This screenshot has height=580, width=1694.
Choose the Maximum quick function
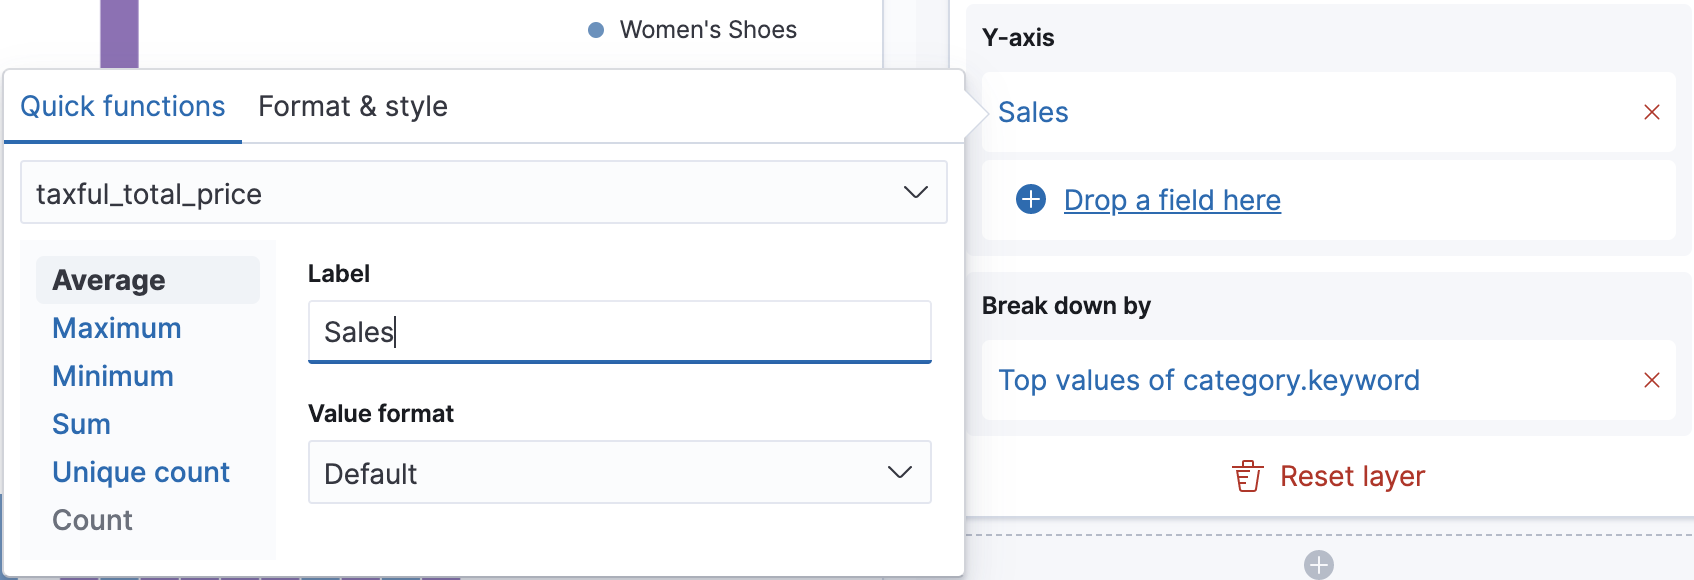[x=117, y=328]
